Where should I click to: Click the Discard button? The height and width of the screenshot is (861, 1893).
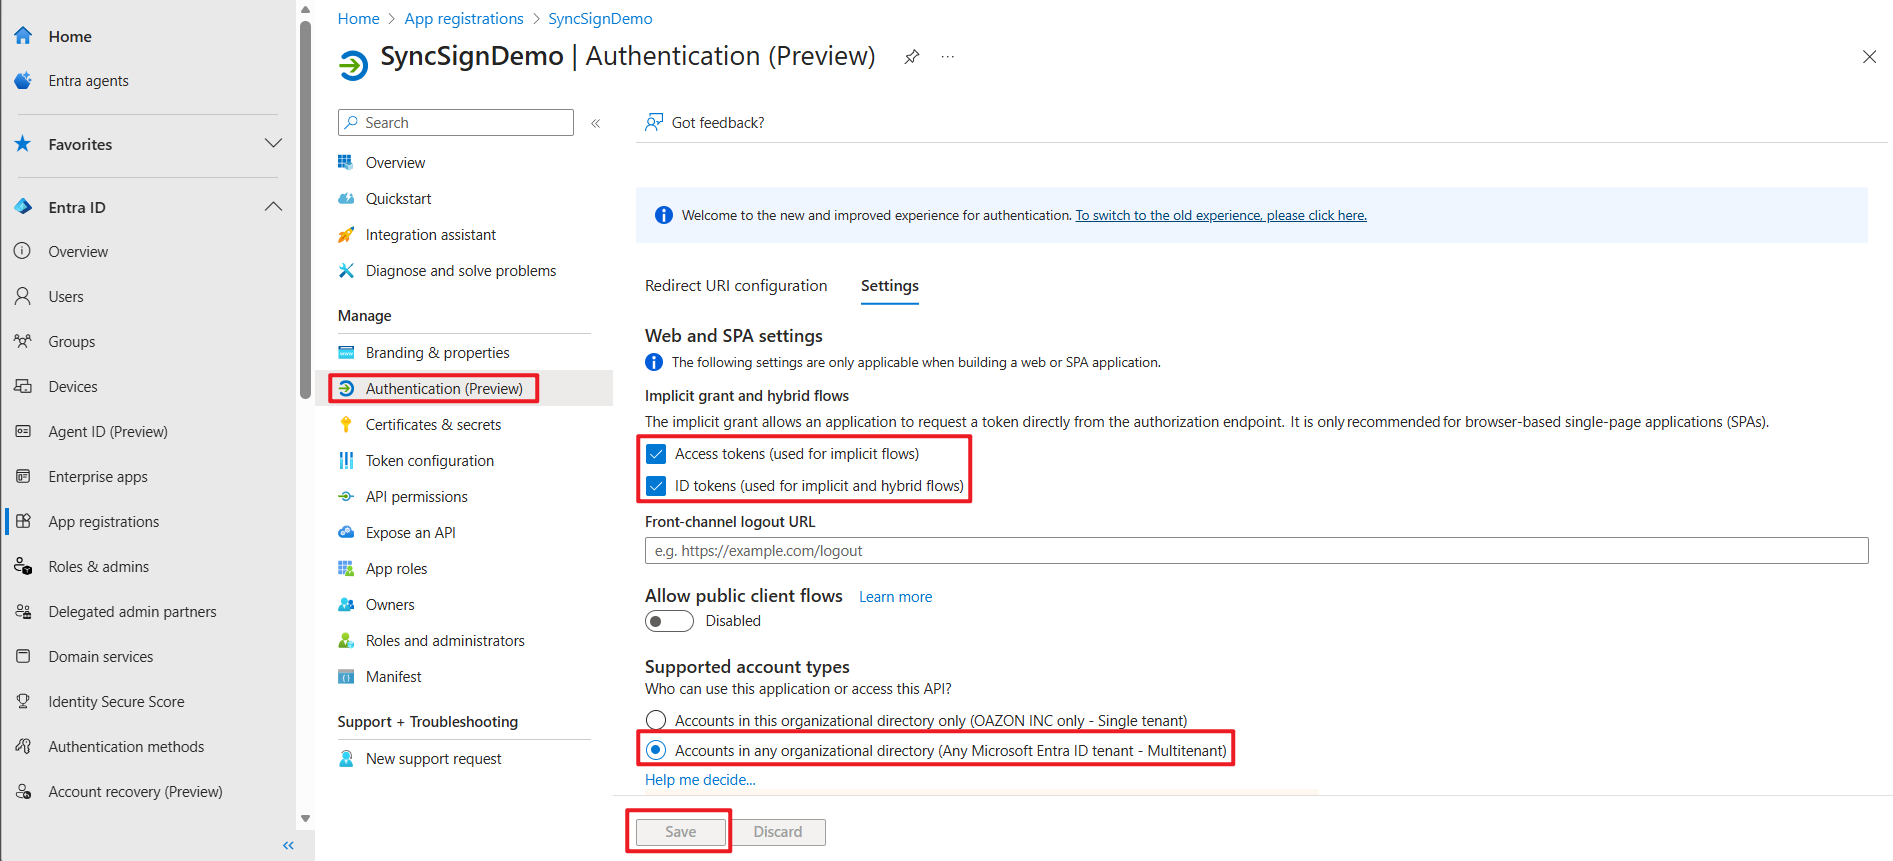coord(777,832)
